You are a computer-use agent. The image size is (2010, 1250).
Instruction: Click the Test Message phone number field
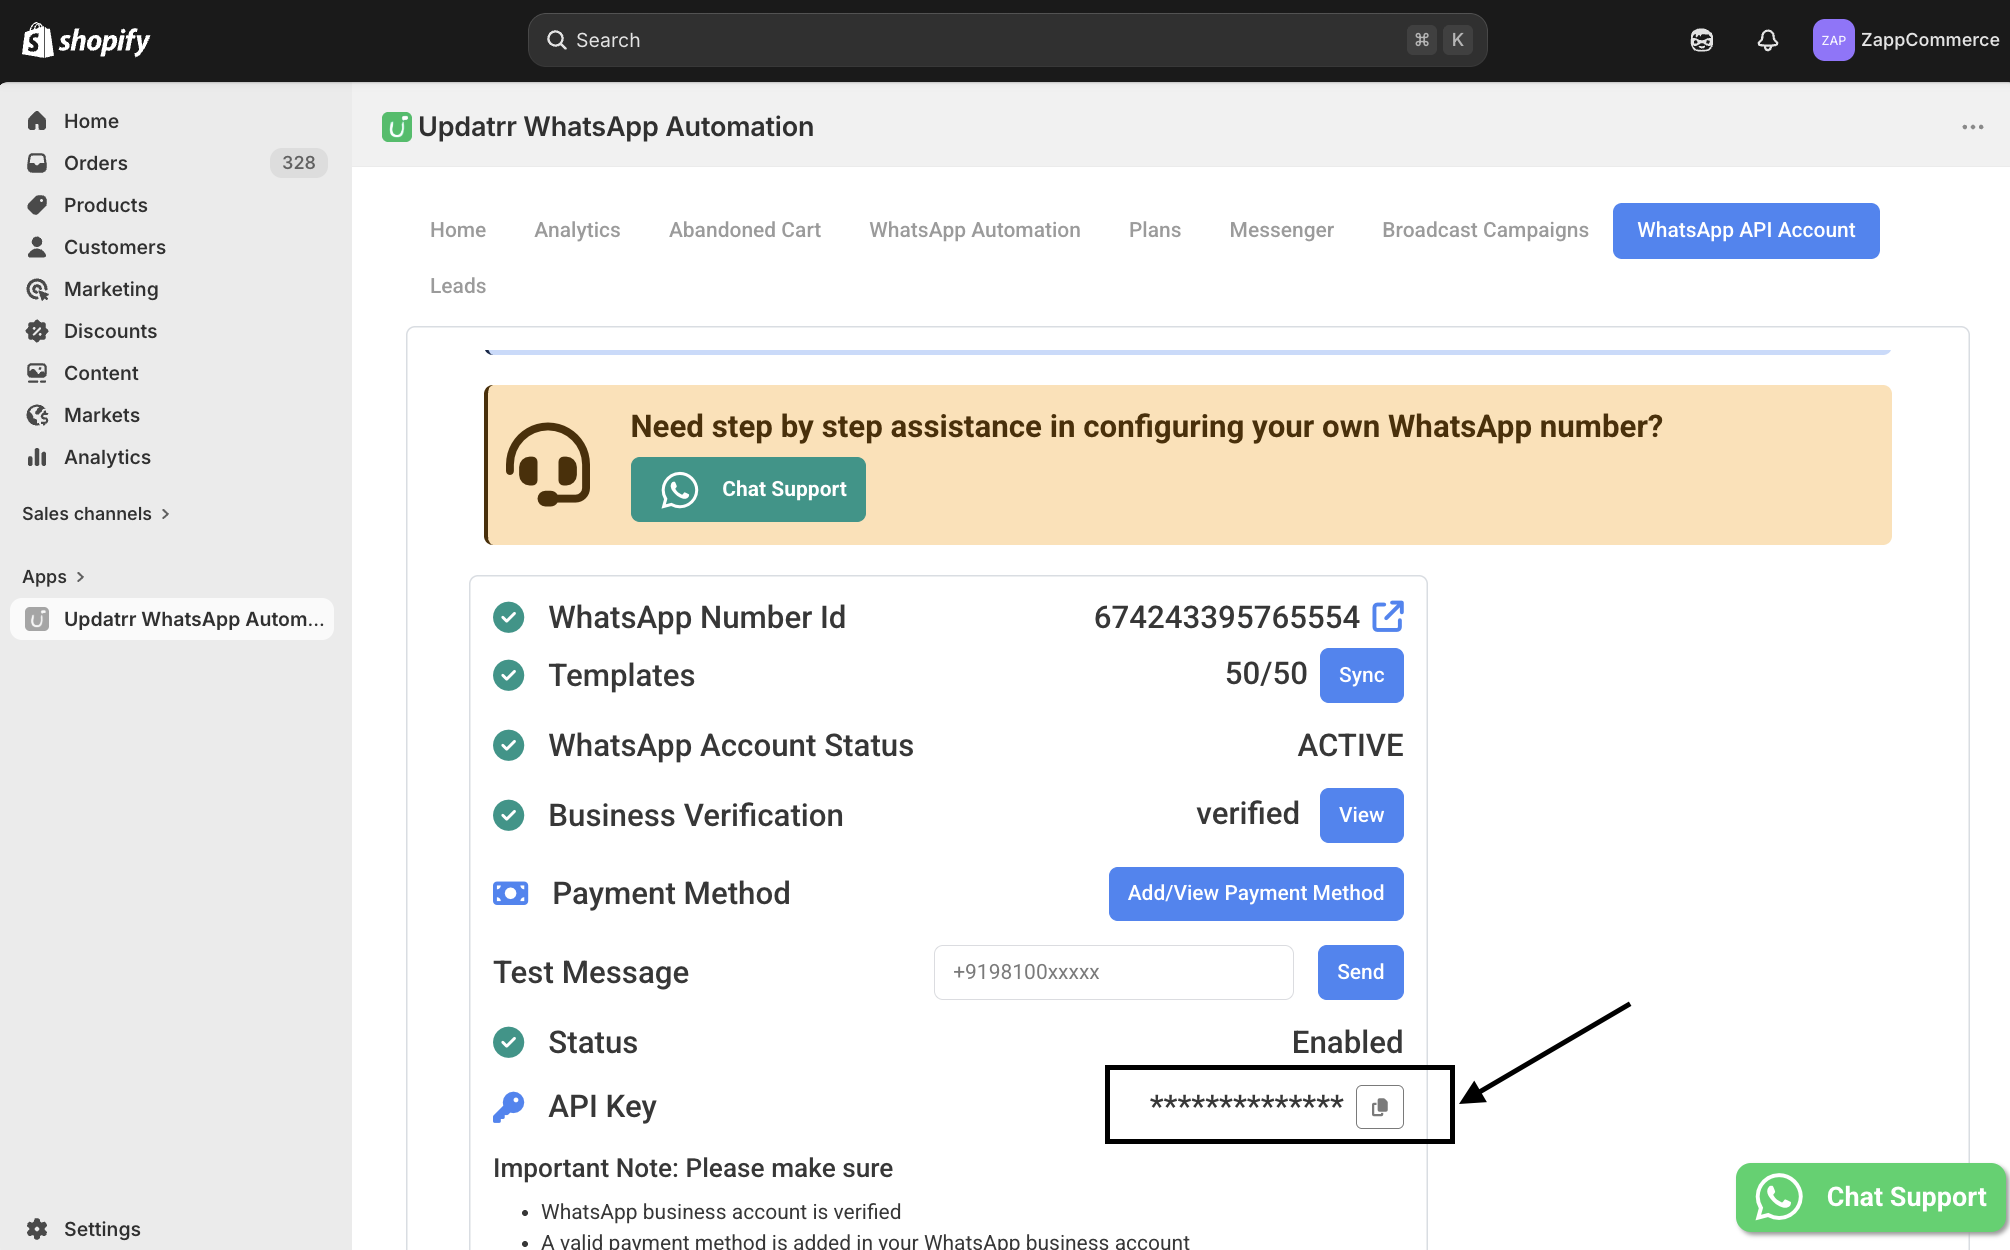click(x=1112, y=972)
